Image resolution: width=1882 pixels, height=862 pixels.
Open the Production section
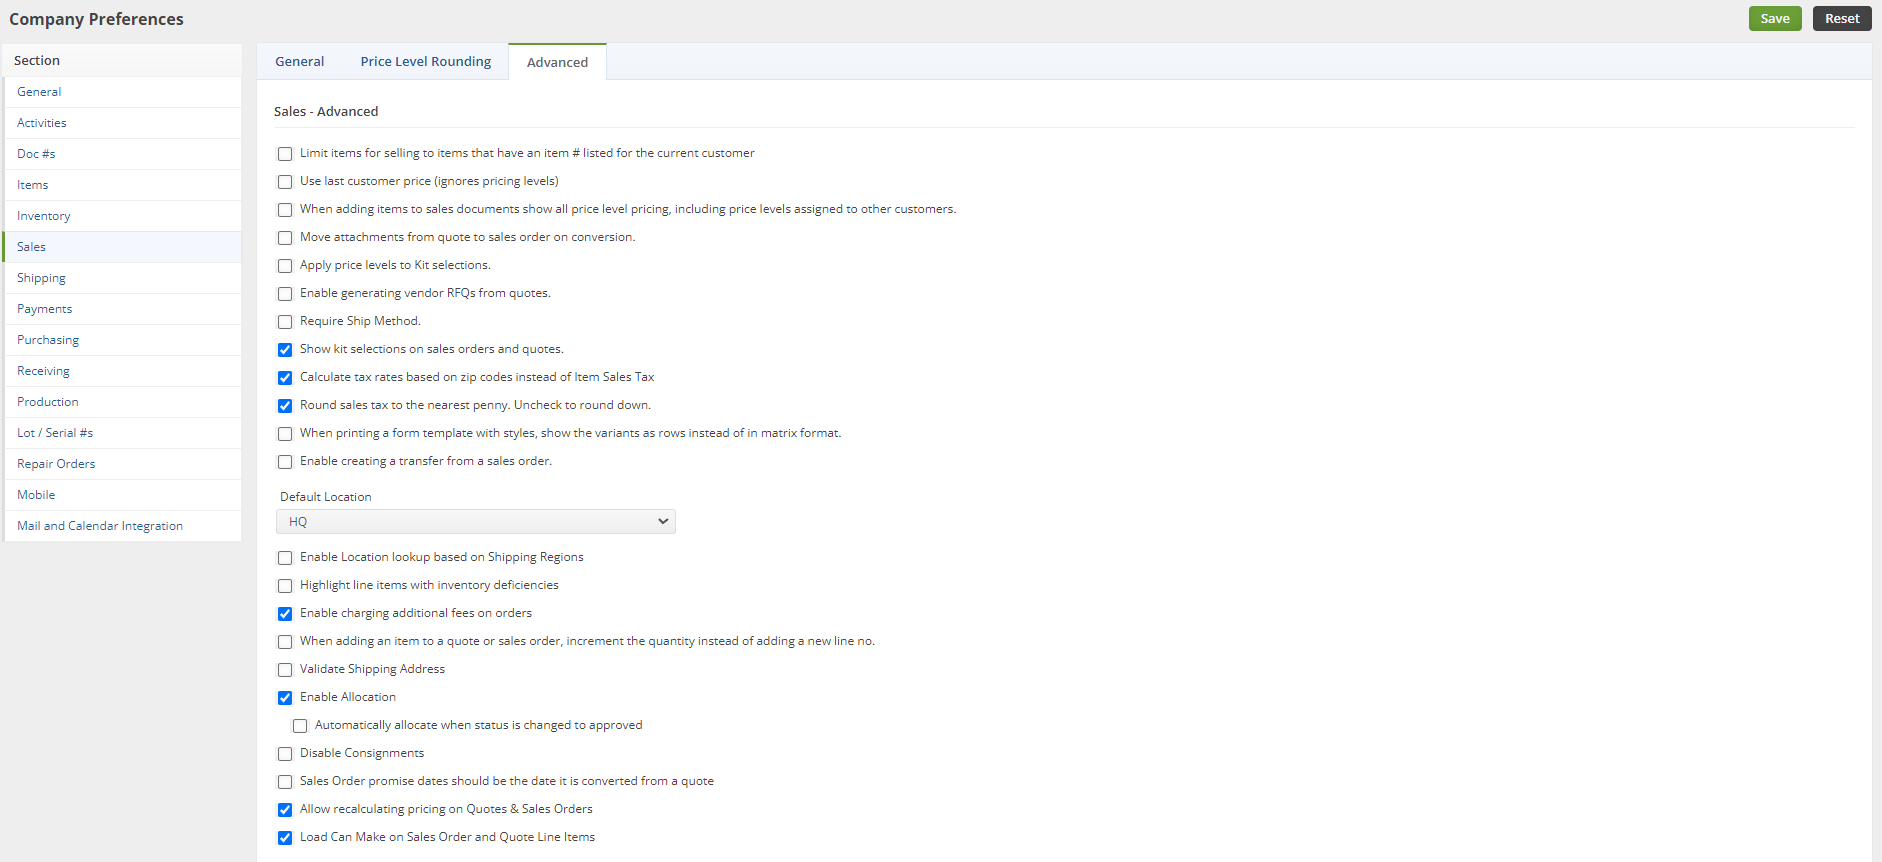(122, 402)
